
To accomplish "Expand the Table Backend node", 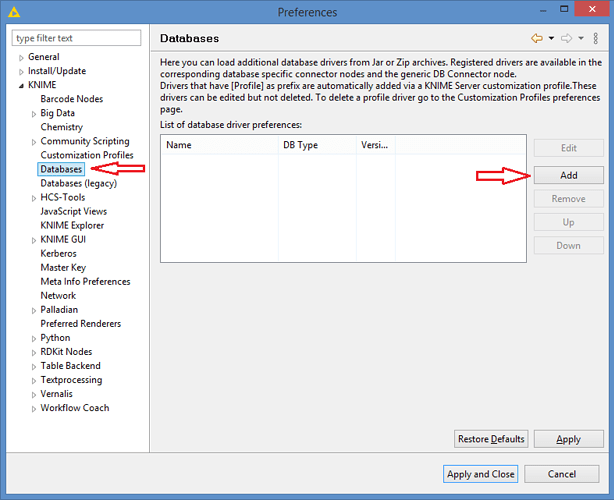I will click(x=34, y=367).
